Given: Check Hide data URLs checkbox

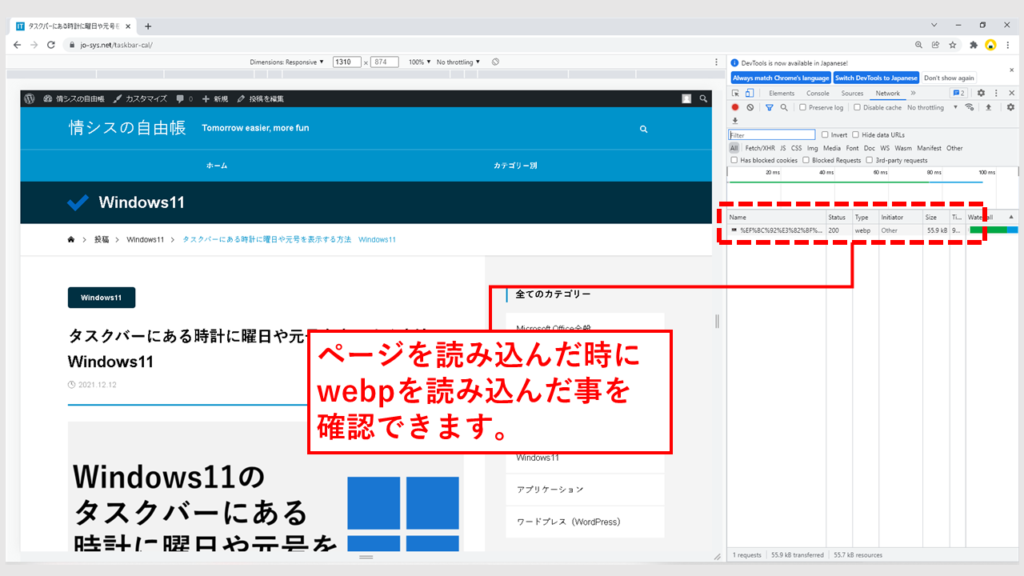Looking at the screenshot, I should (856, 135).
